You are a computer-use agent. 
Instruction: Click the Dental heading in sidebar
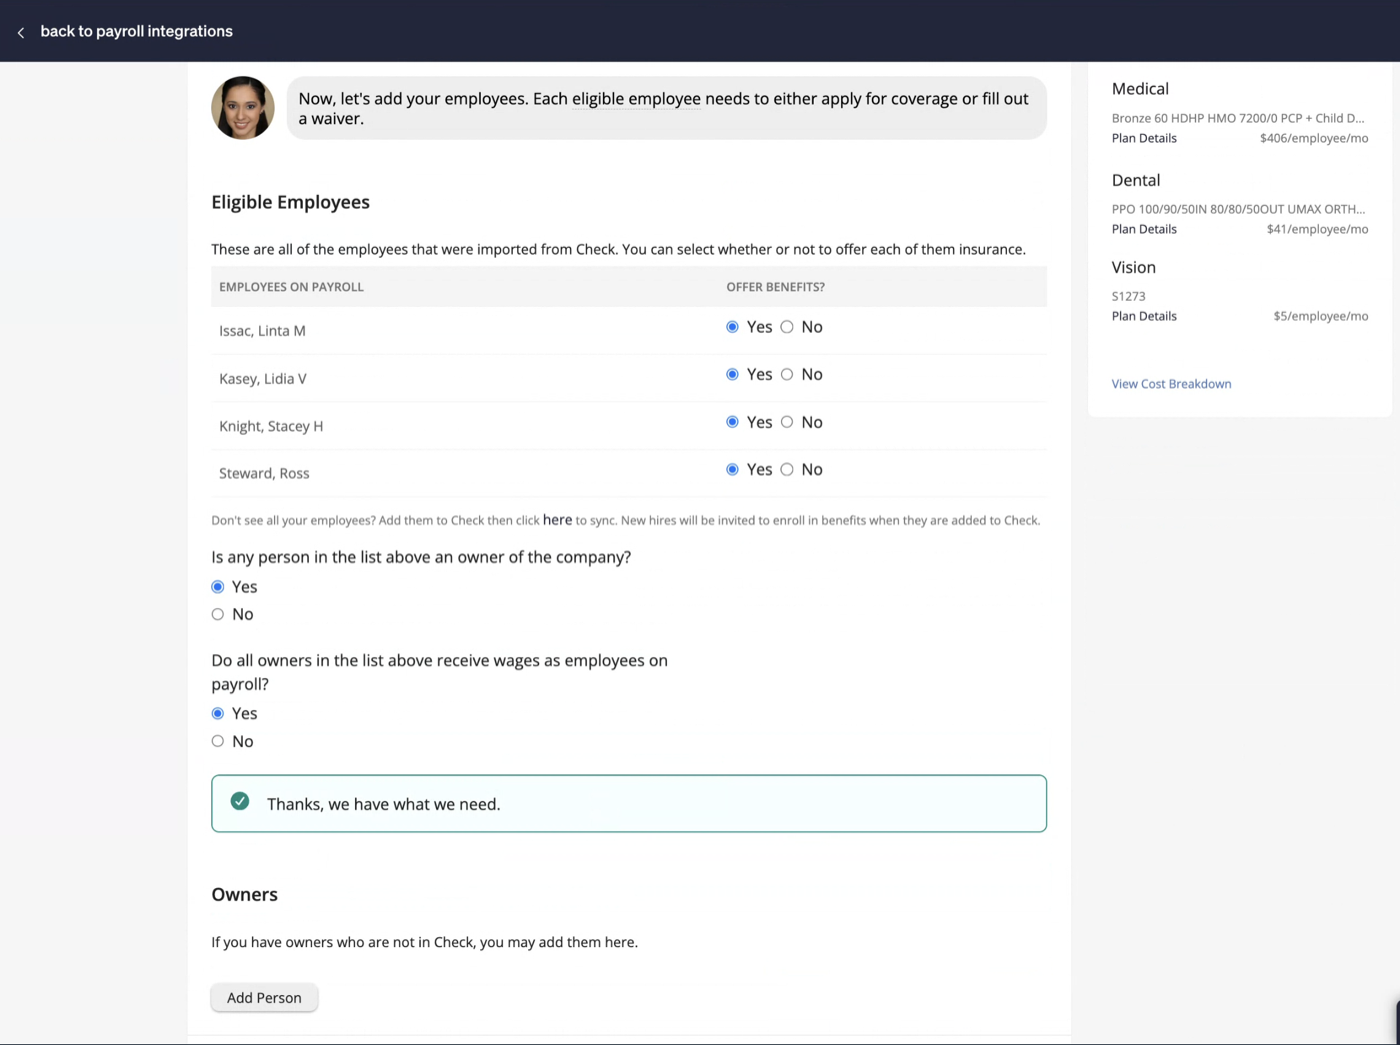pyautogui.click(x=1136, y=180)
